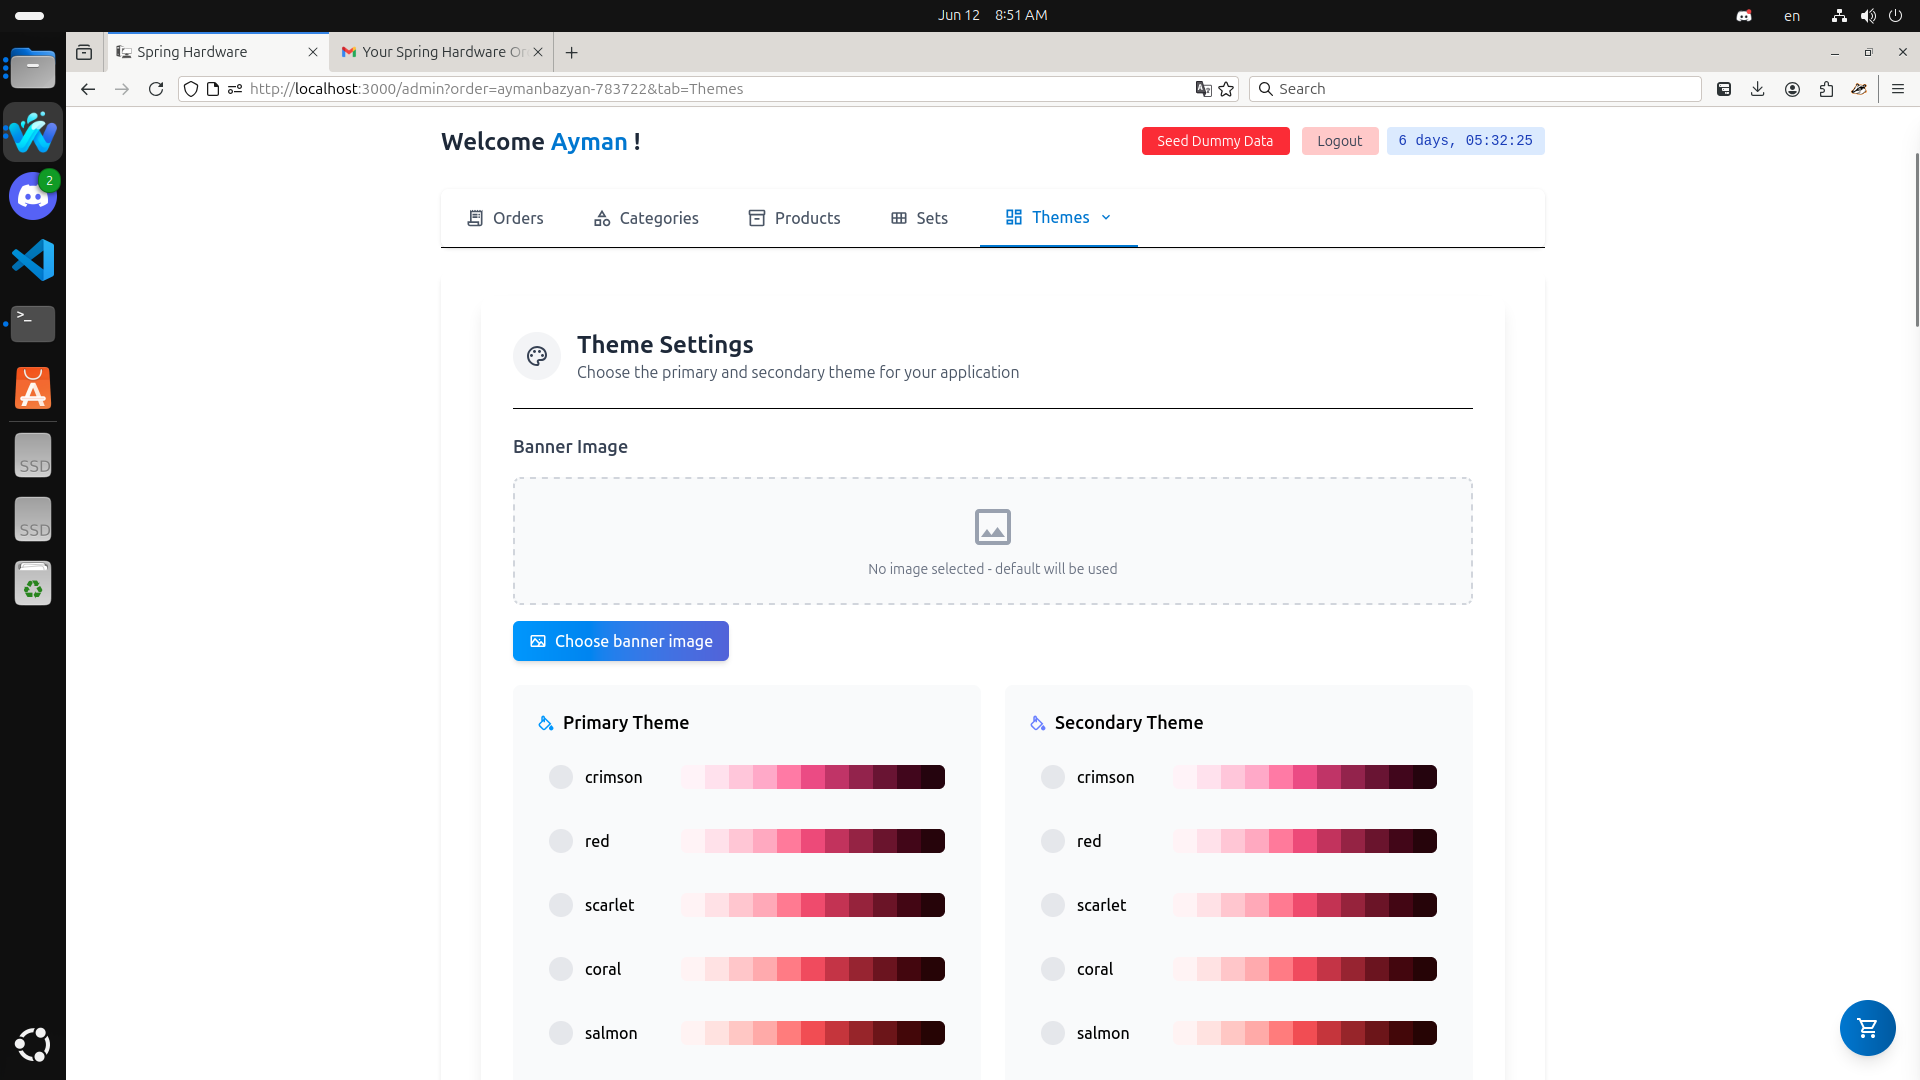Click the palette icon beside Theme Settings

click(x=537, y=356)
